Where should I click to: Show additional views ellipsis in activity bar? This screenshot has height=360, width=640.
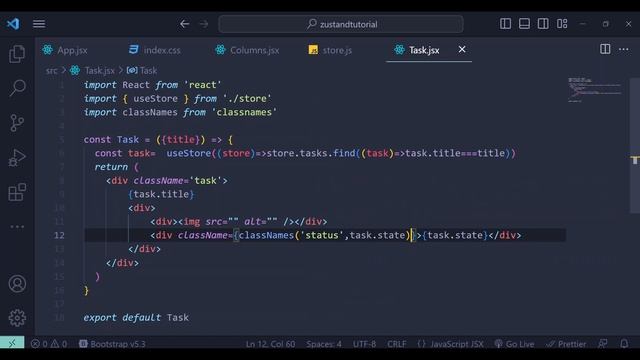[x=17, y=227]
